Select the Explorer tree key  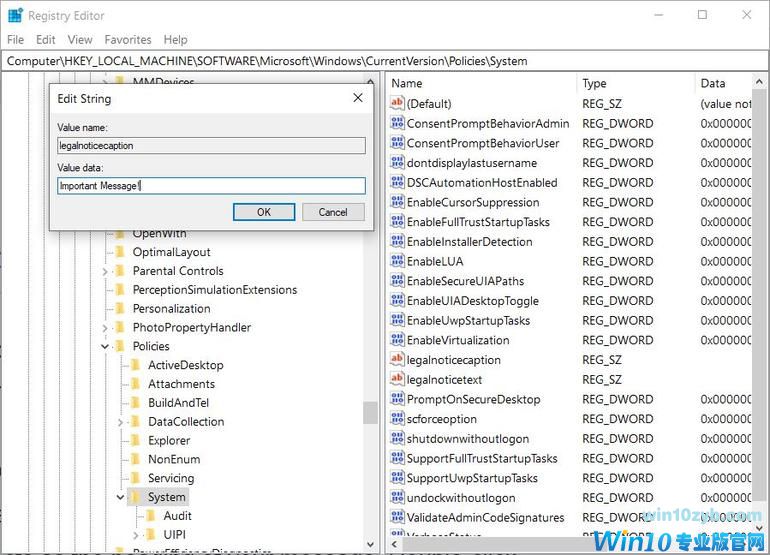(169, 441)
